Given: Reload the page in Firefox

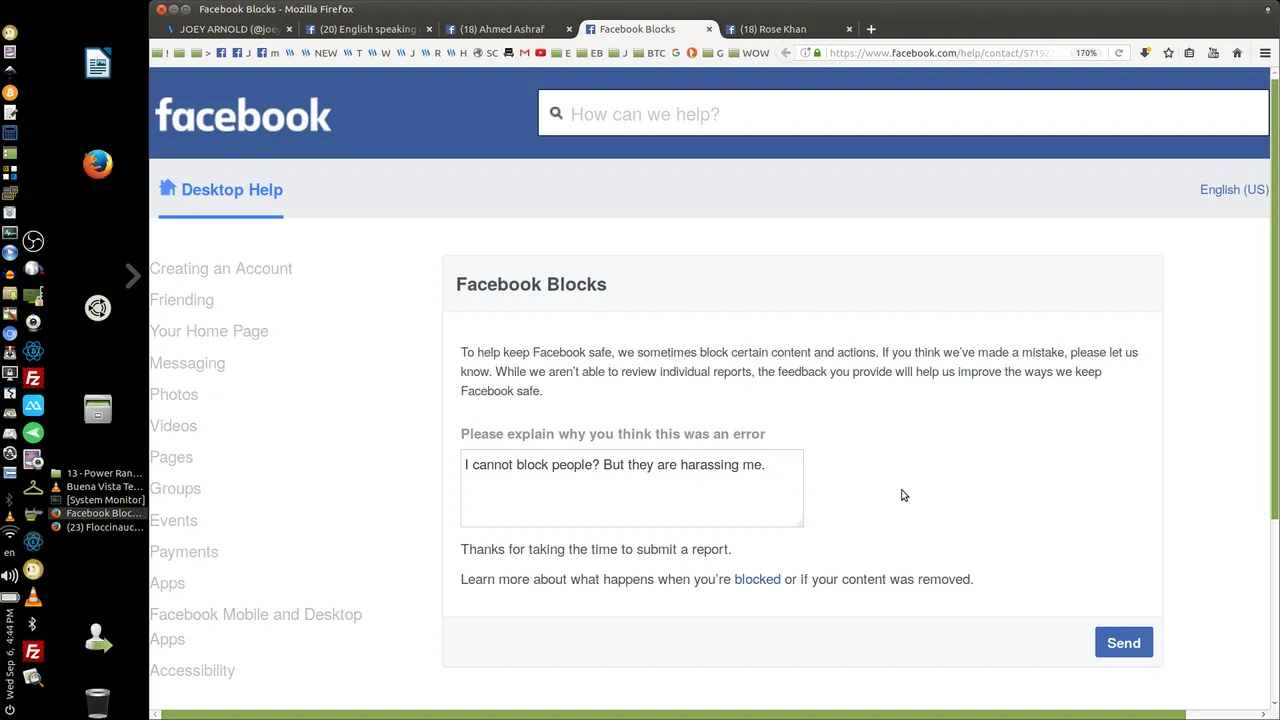Looking at the screenshot, I should point(1119,53).
